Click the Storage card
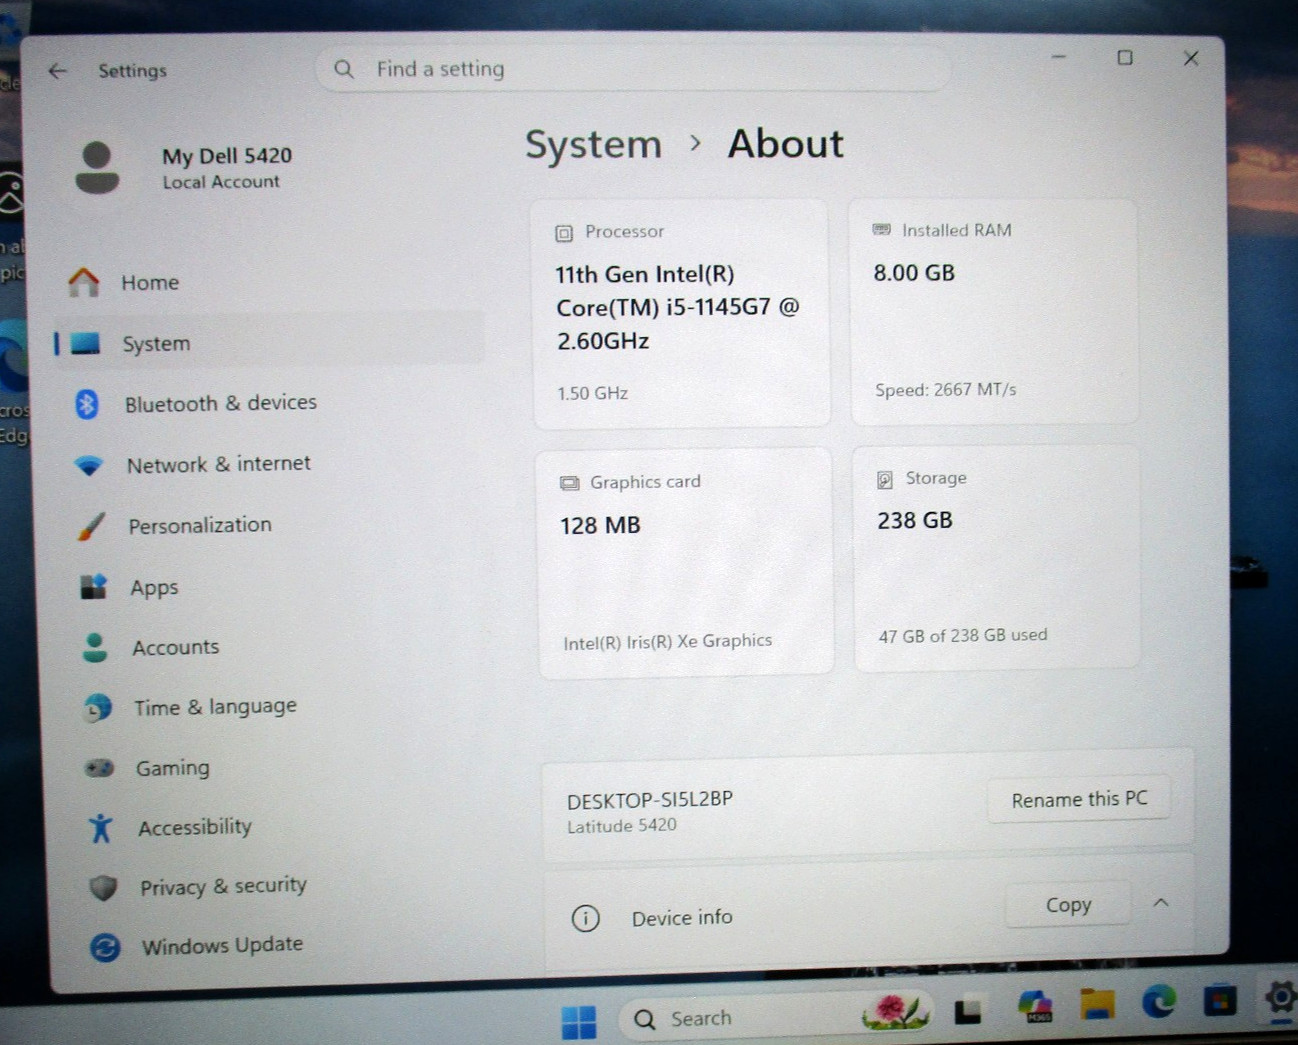Image resolution: width=1298 pixels, height=1045 pixels. tap(997, 558)
